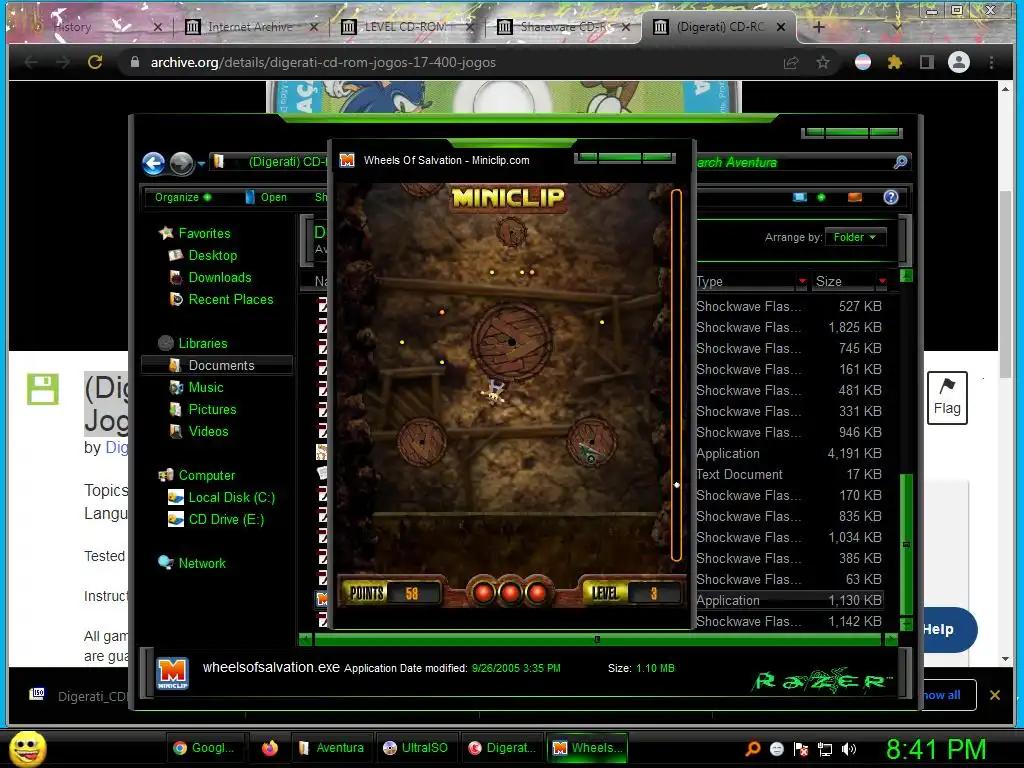The width and height of the screenshot is (1024, 768).
Task: Switch to the LEVEL CD-ROM browser tab
Action: [x=406, y=27]
